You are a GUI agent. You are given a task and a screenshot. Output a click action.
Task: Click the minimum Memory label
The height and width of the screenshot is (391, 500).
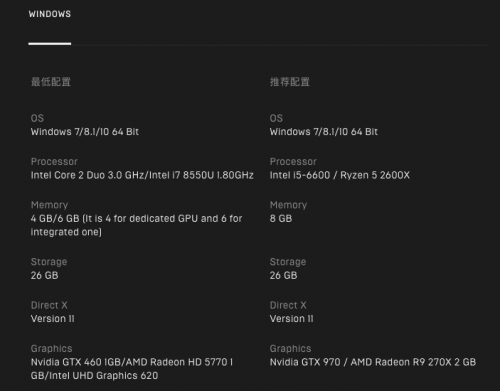click(49, 205)
